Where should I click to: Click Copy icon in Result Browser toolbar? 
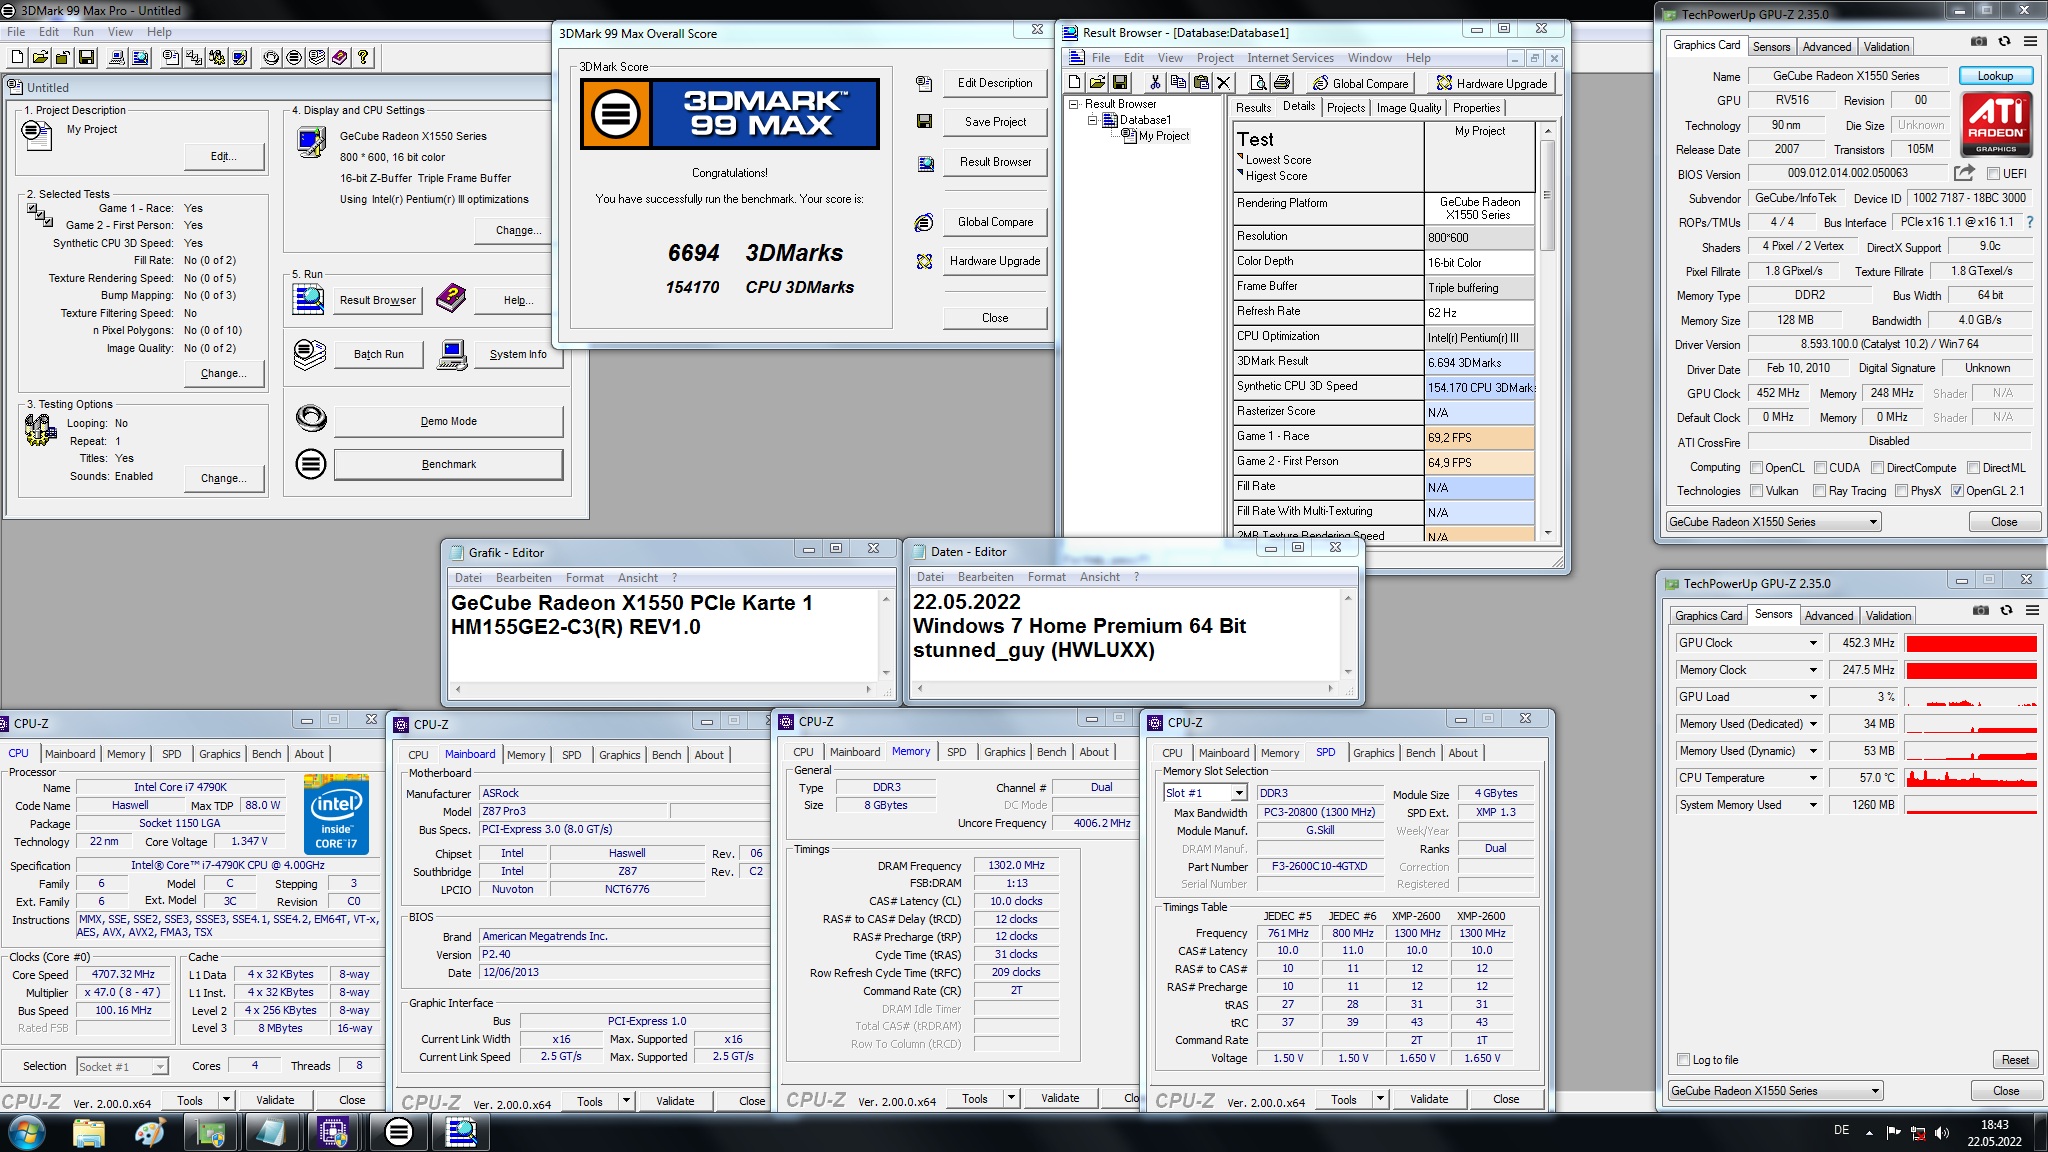tap(1178, 82)
